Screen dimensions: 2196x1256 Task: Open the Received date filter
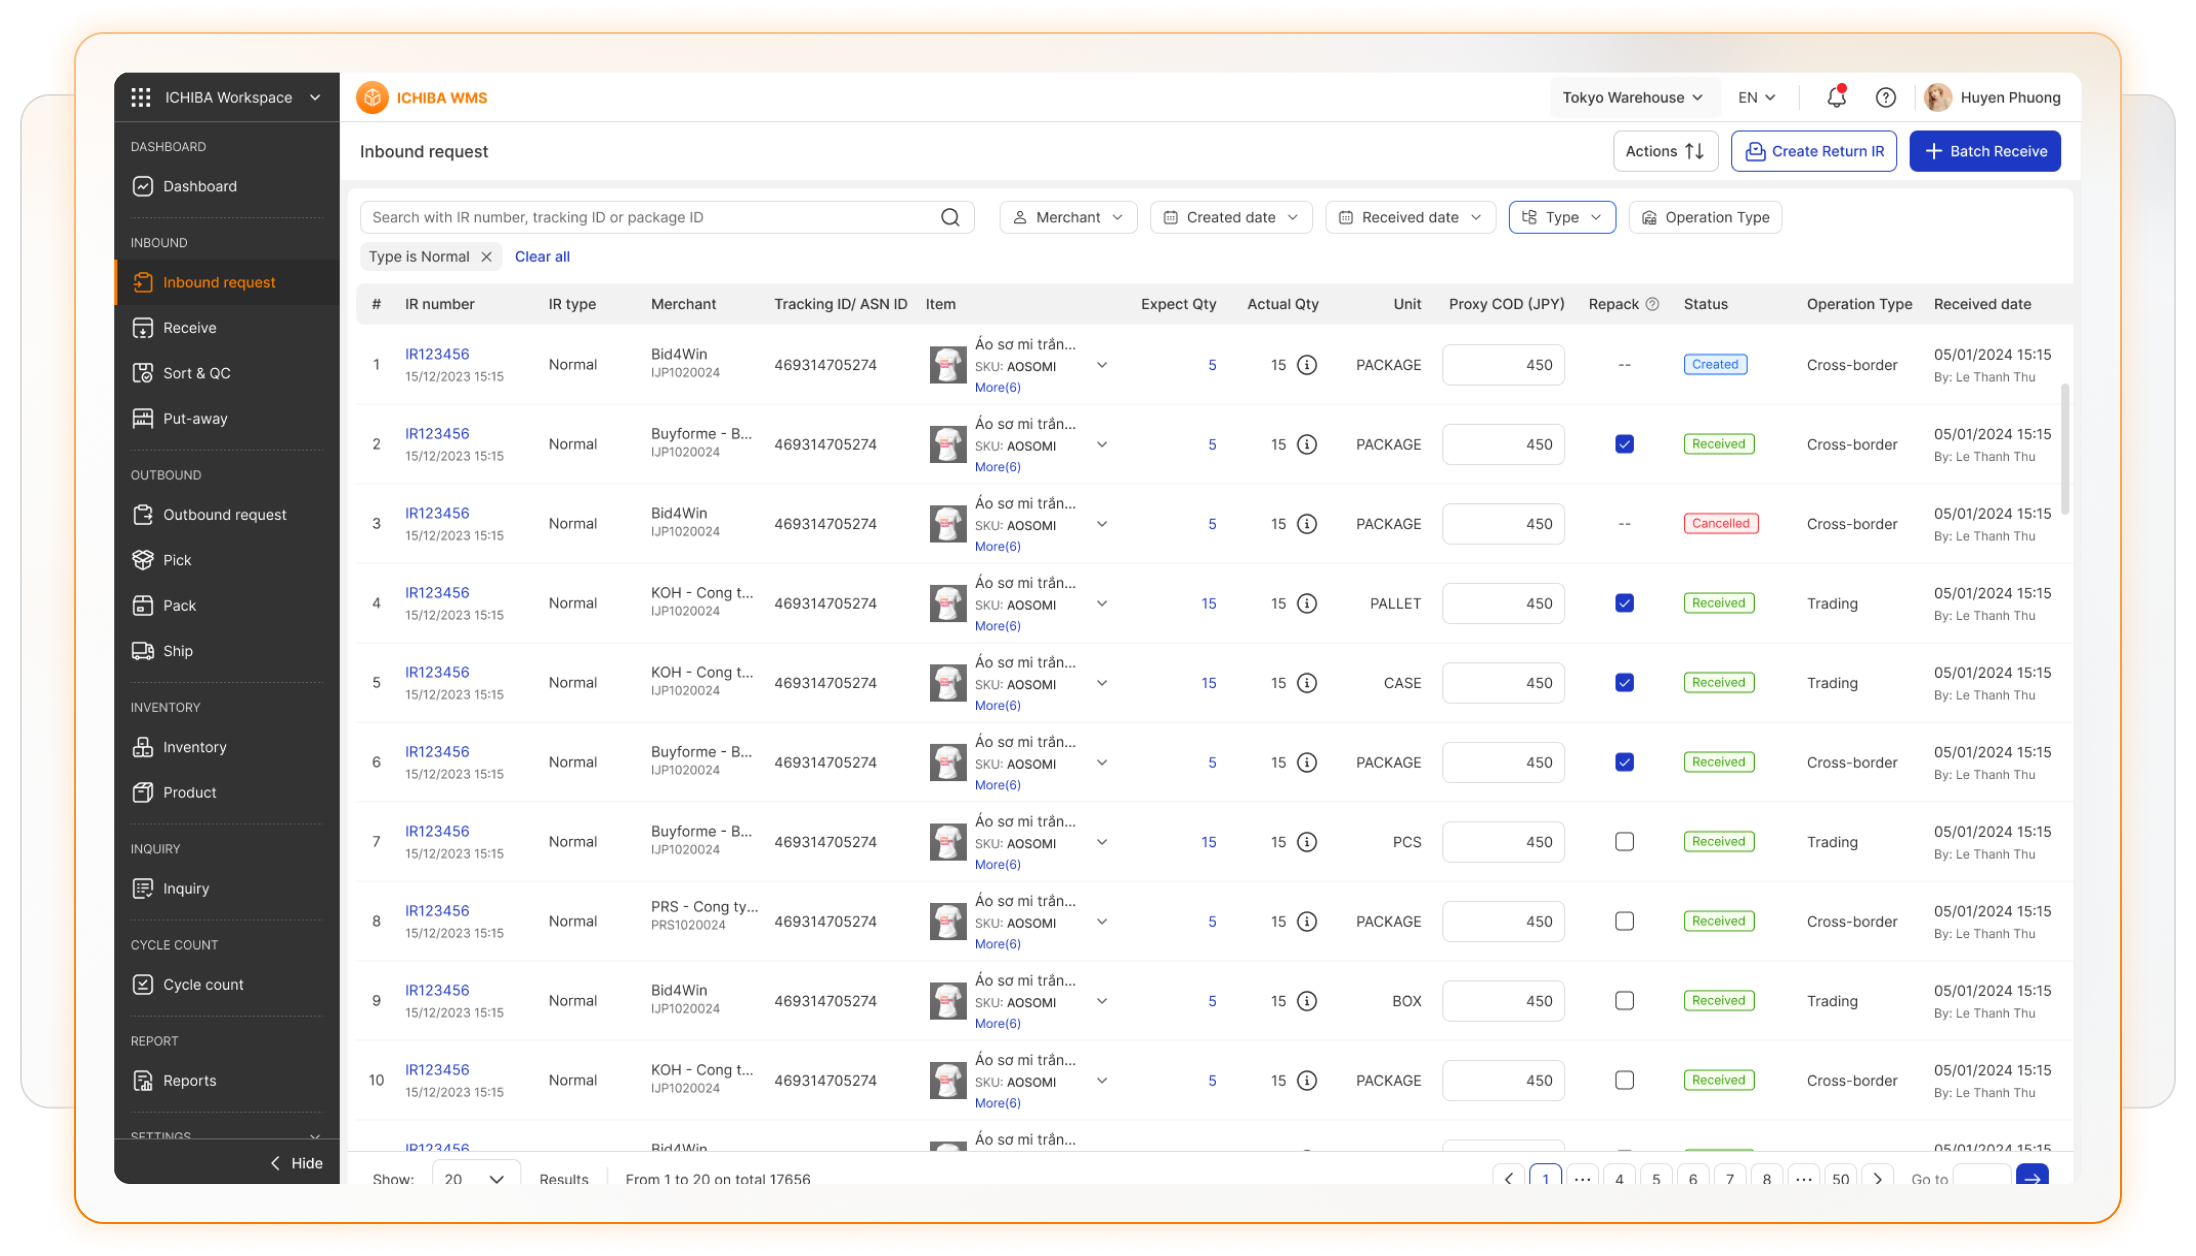1410,217
